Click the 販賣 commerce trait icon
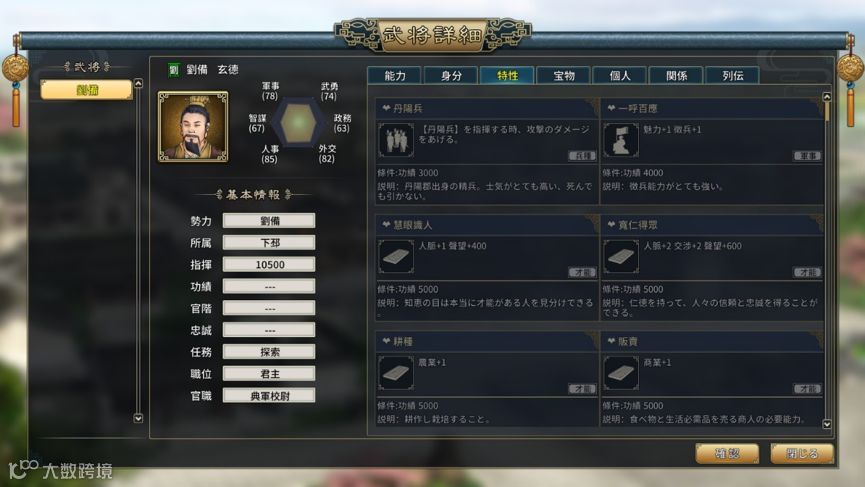Viewport: 865px width, 487px height. pyautogui.click(x=621, y=373)
